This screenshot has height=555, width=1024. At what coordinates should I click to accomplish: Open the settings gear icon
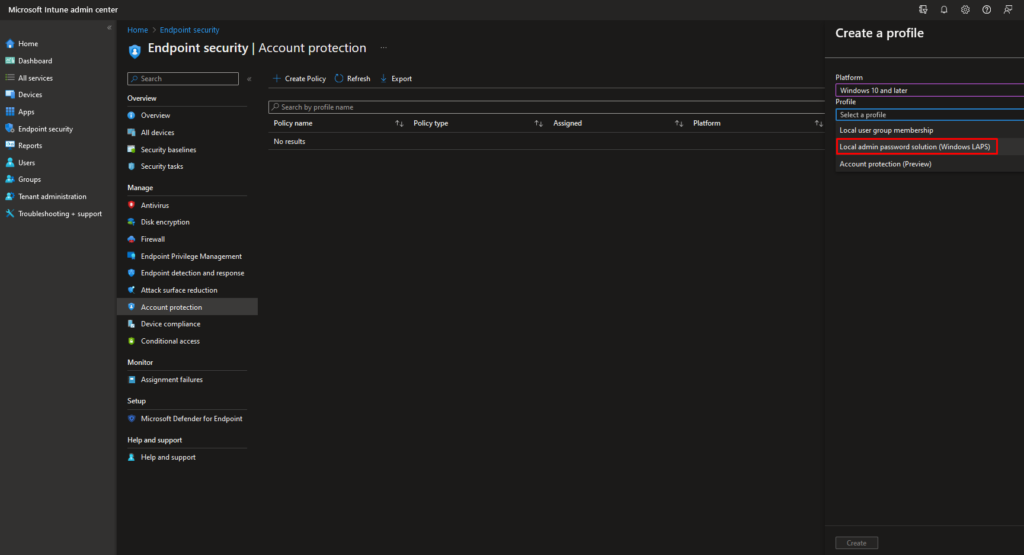pyautogui.click(x=965, y=10)
